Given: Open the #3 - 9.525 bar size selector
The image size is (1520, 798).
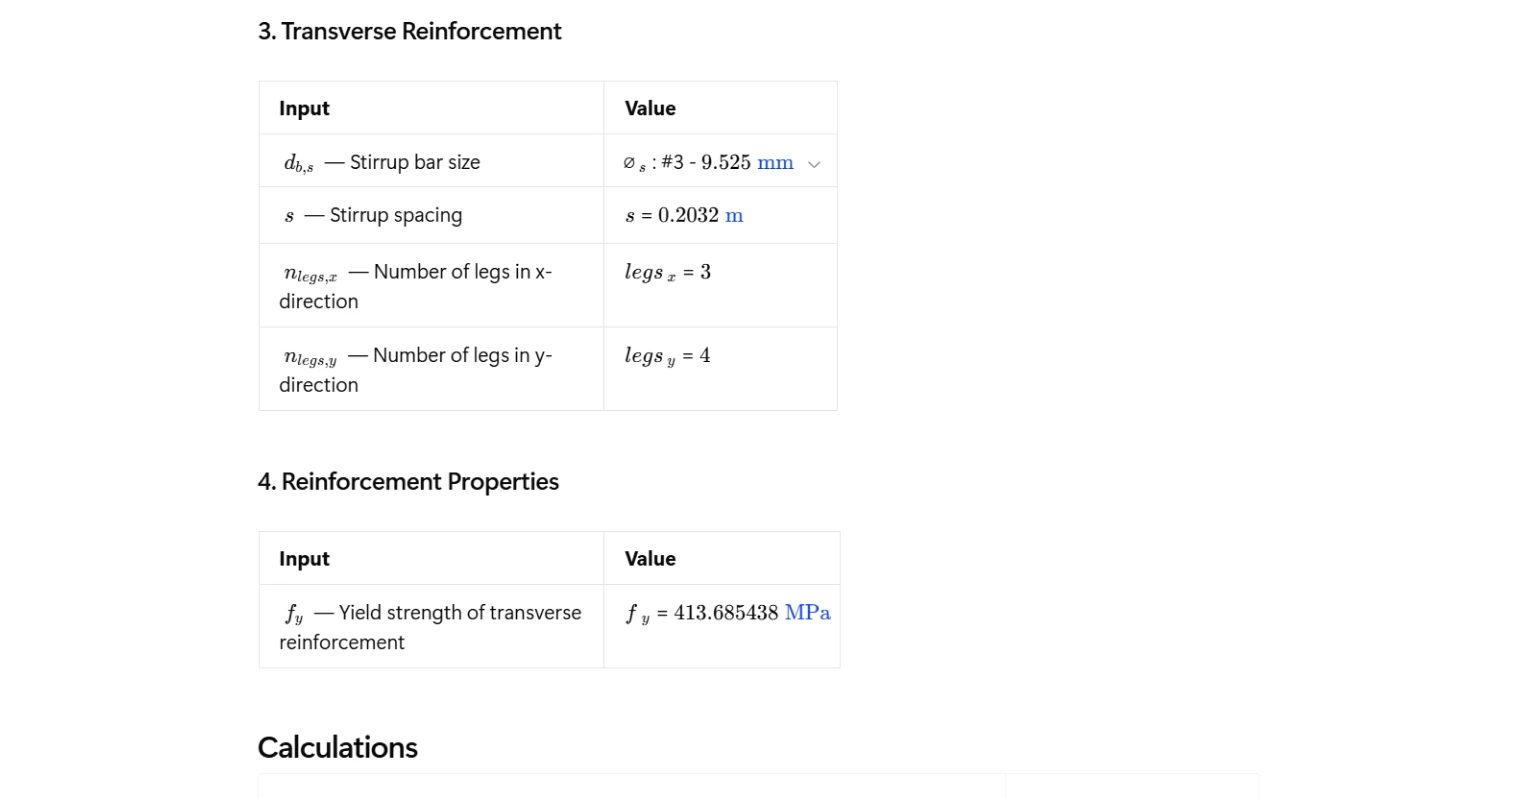Looking at the screenshot, I should pos(705,162).
